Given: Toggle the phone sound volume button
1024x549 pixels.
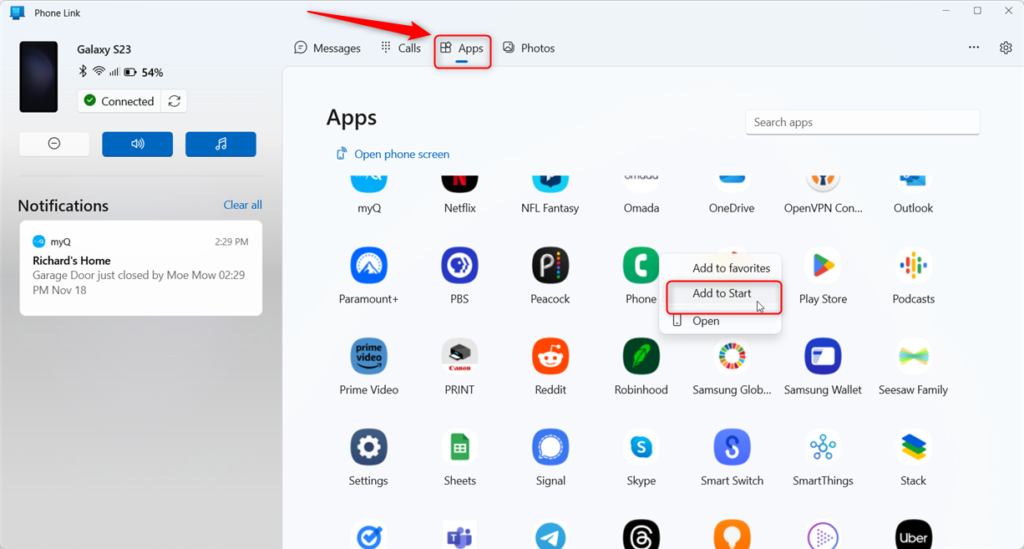Looking at the screenshot, I should click(x=137, y=144).
